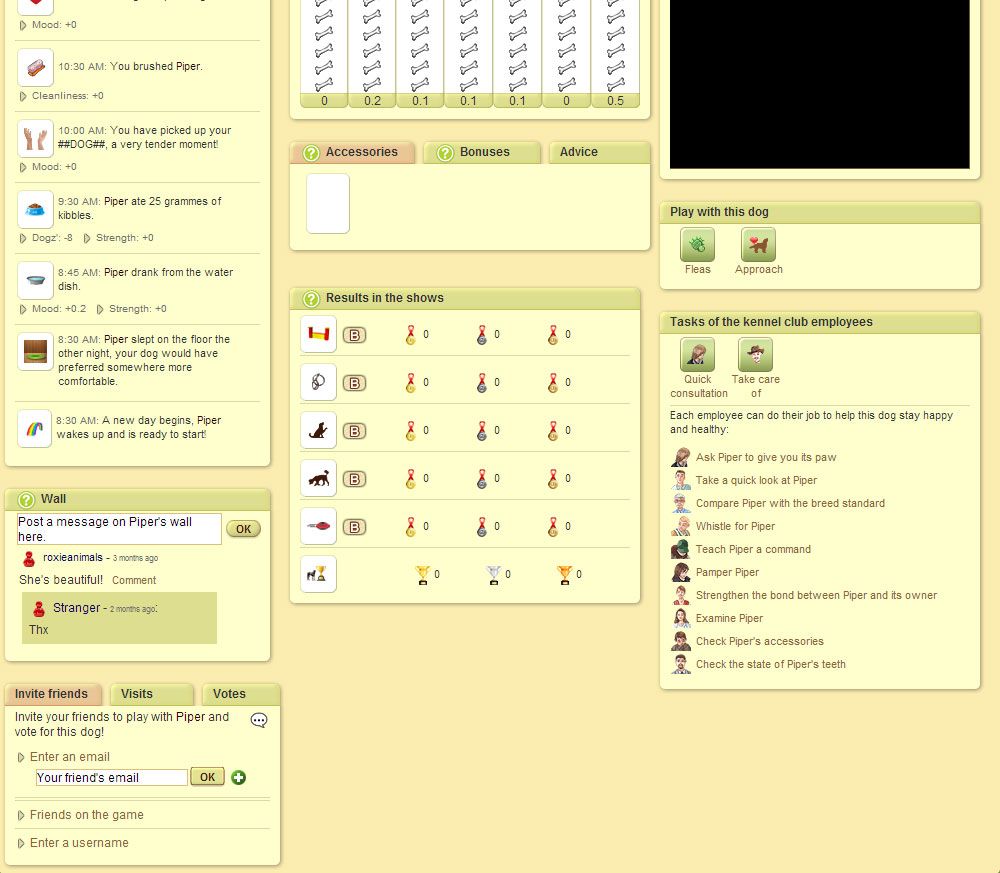1000x873 pixels.
Task: Click the black video panel
Action: pos(820,84)
